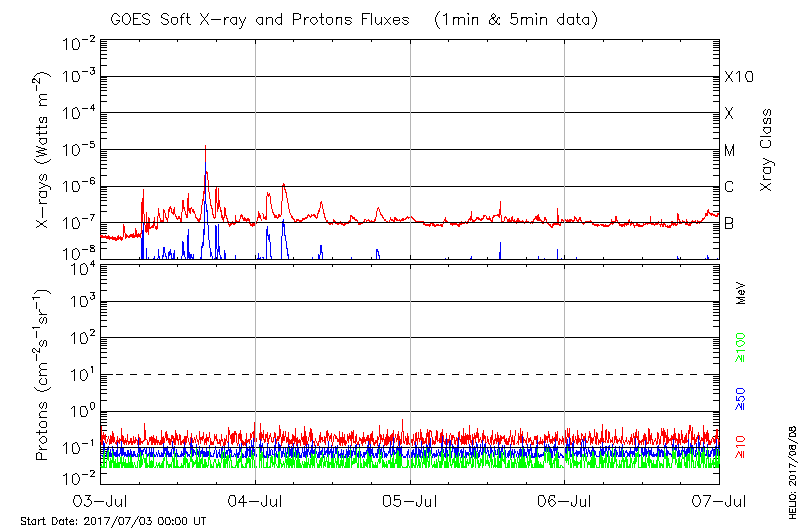
Task: Click the 05-Jul date on time axis
Action: (x=410, y=500)
